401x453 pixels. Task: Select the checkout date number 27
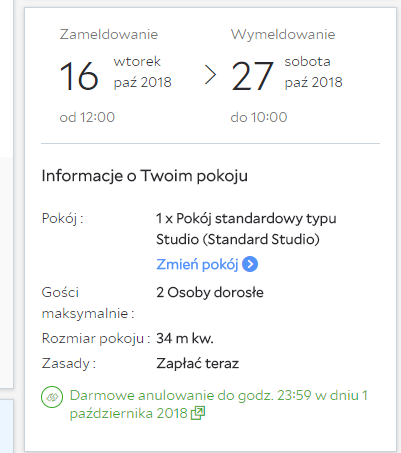pyautogui.click(x=252, y=76)
